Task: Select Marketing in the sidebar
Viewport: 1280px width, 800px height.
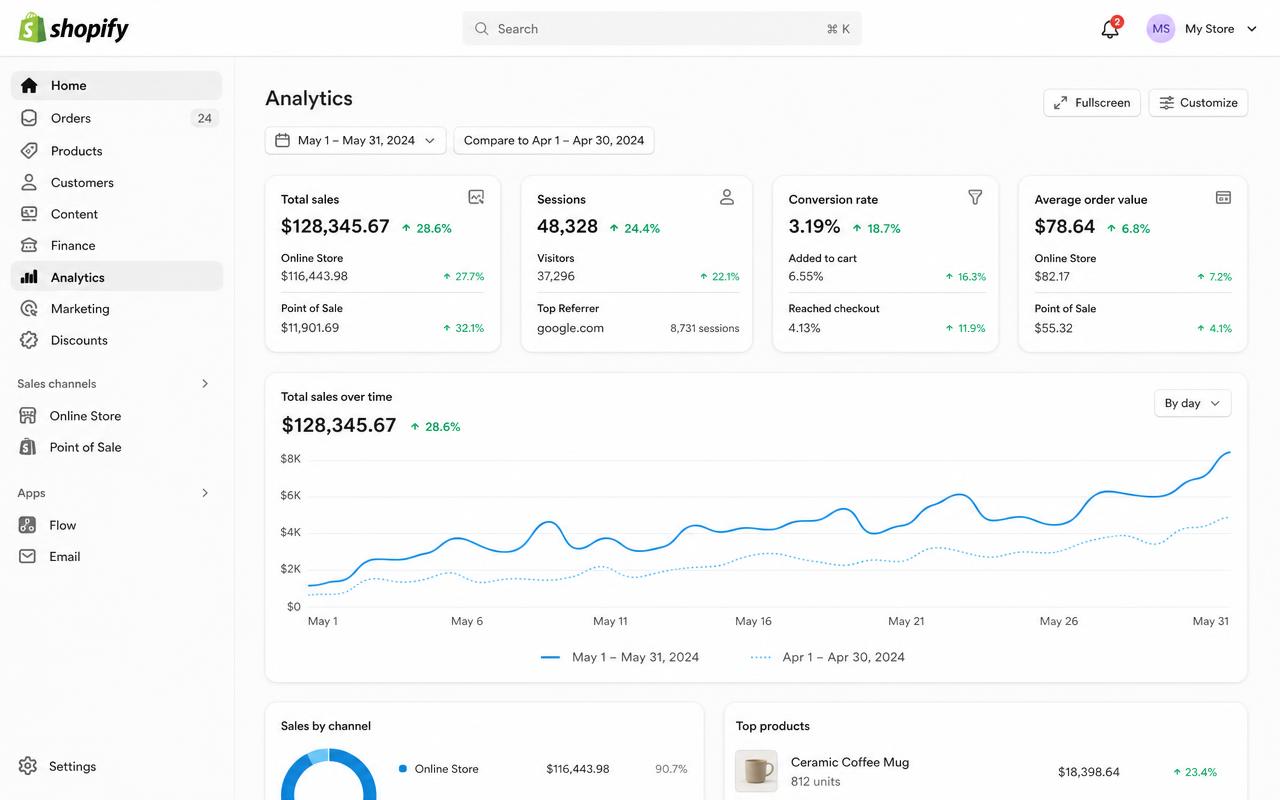Action: pos(117,309)
